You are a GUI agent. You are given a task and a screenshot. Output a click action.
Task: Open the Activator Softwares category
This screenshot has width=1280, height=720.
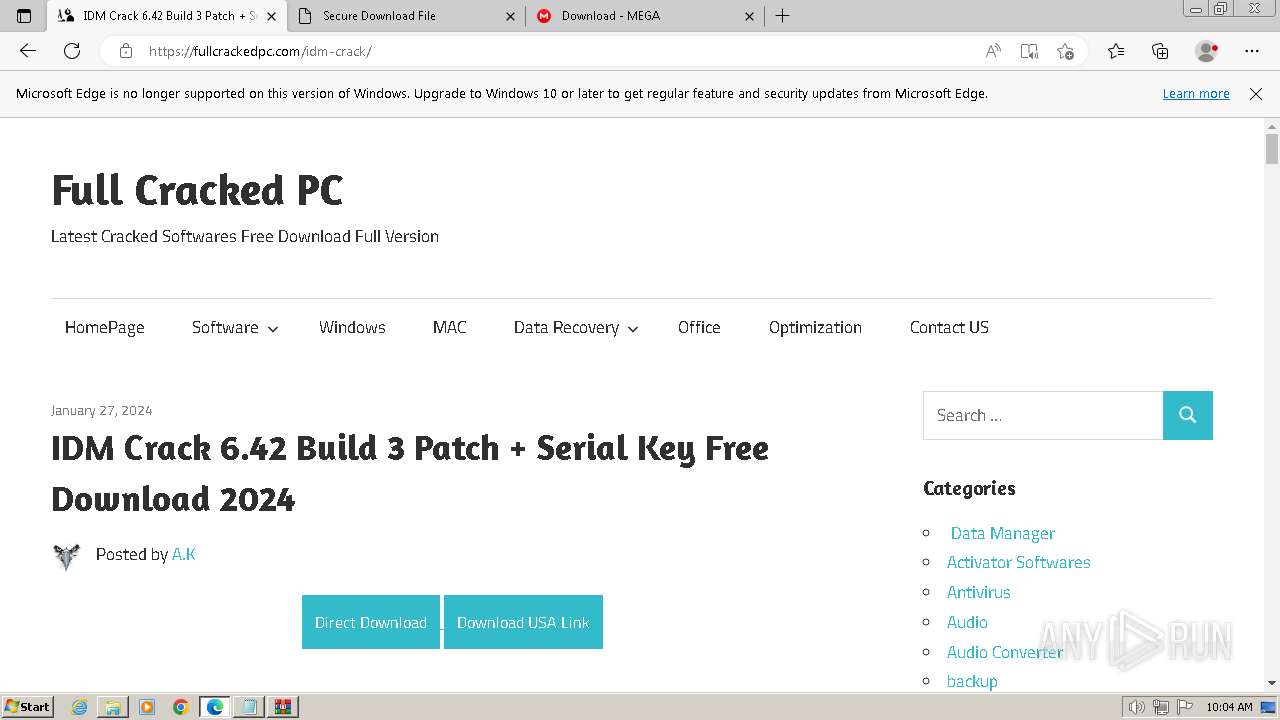point(1018,562)
